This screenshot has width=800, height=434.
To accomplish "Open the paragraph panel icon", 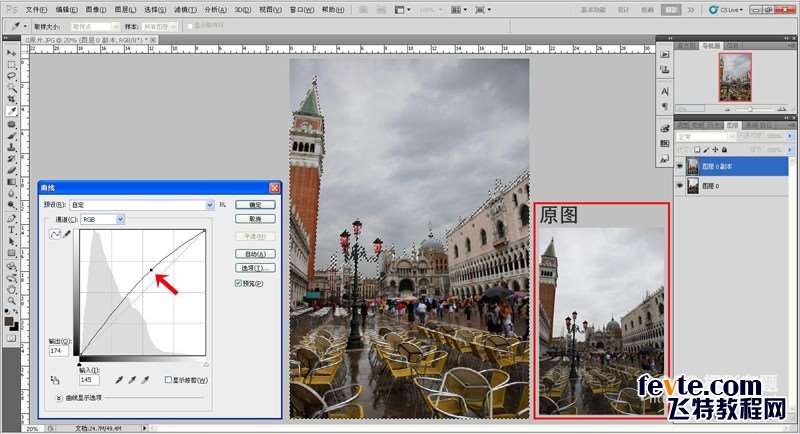I will 665,107.
